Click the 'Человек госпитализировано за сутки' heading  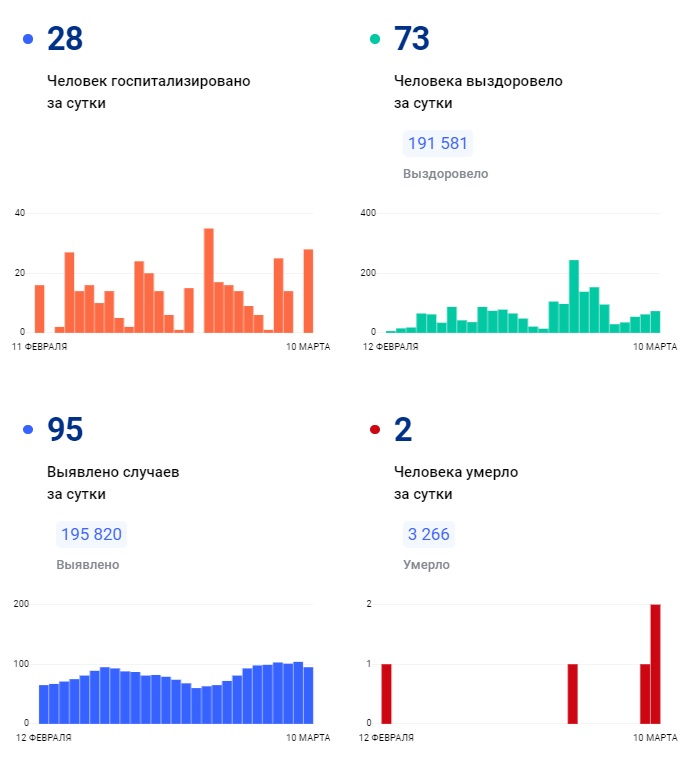coord(148,92)
